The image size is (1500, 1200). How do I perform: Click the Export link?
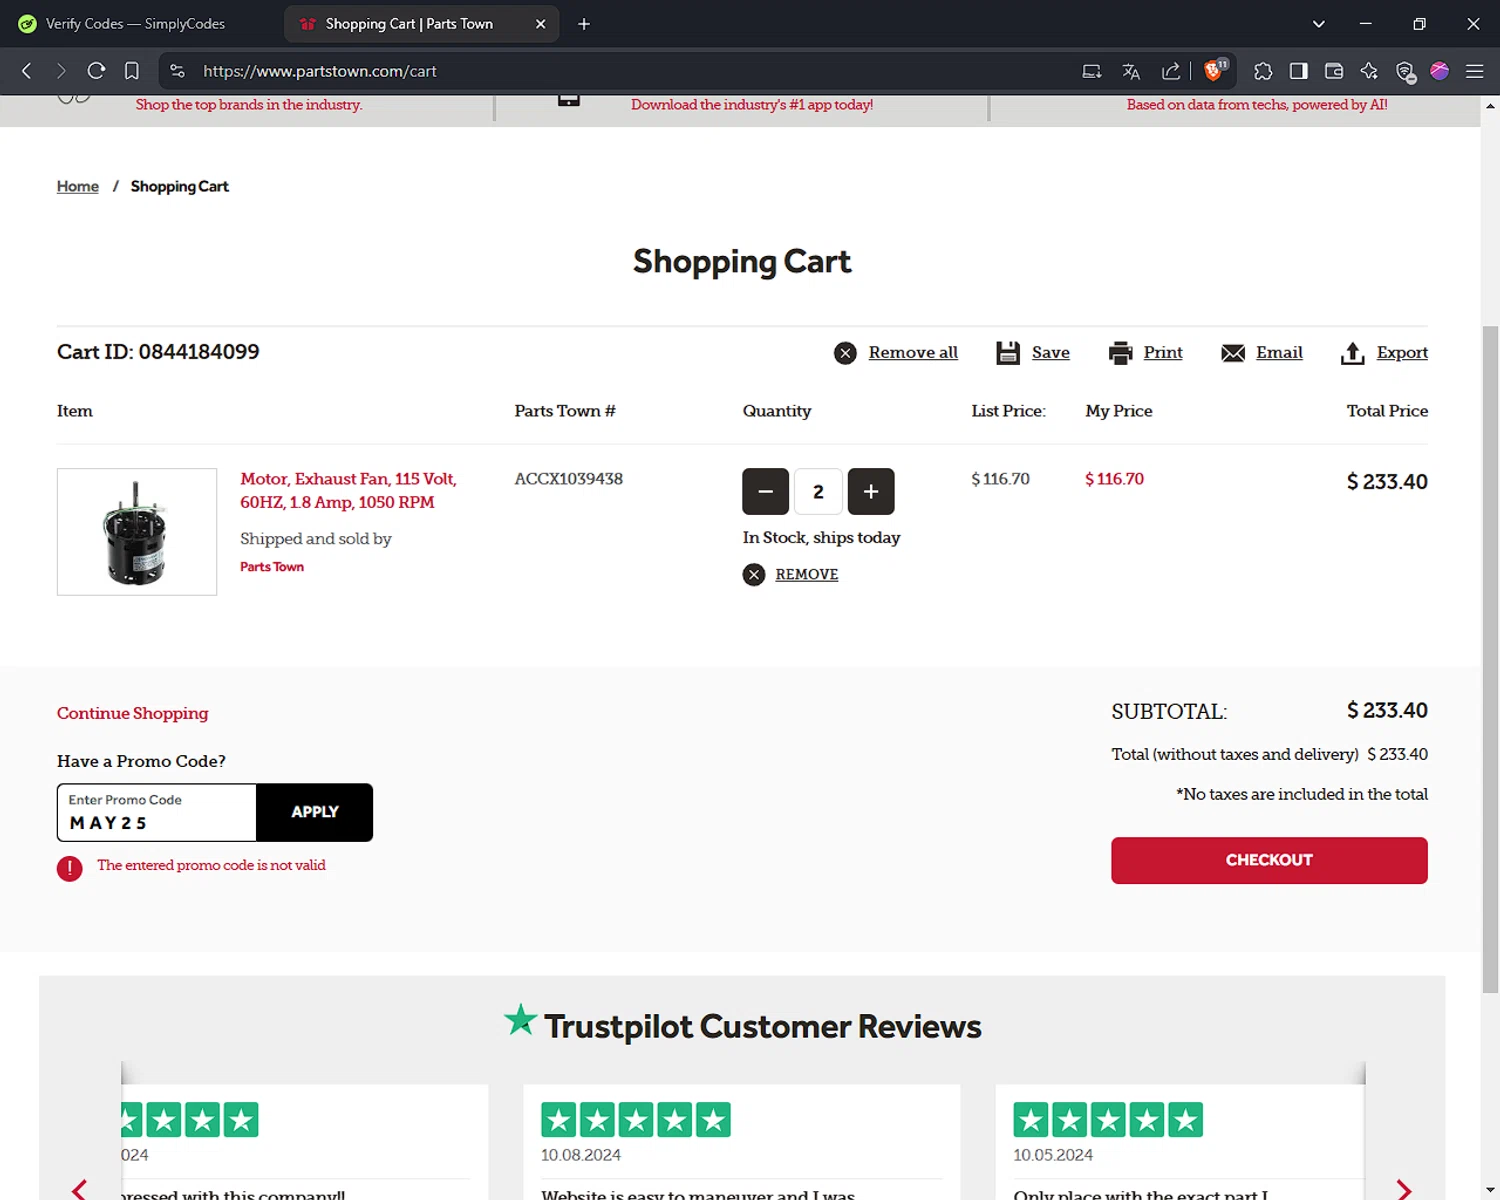[1402, 353]
